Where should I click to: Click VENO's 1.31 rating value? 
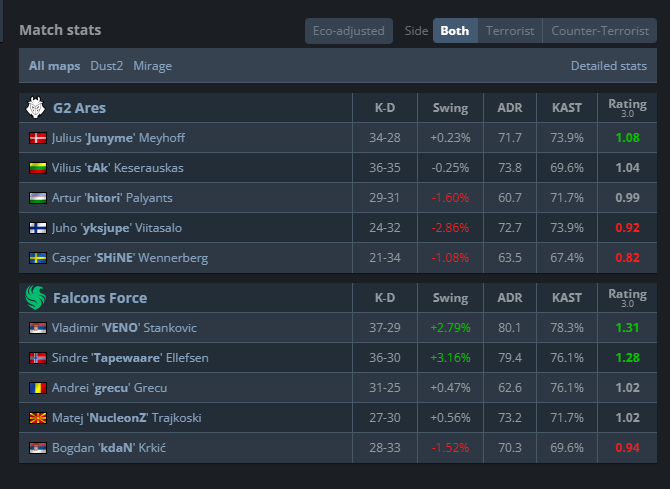(627, 327)
